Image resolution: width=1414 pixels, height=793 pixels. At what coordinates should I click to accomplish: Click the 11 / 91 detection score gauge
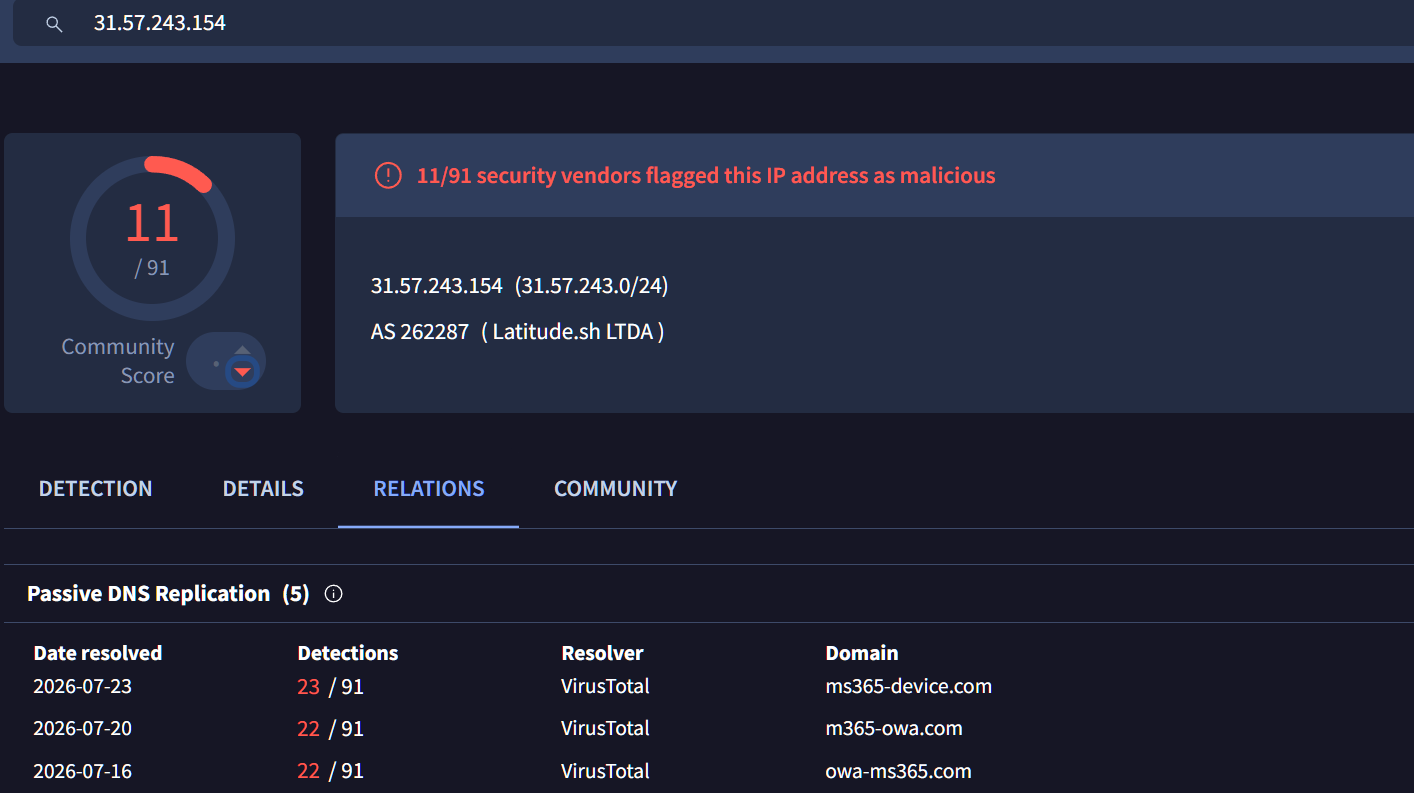(152, 239)
